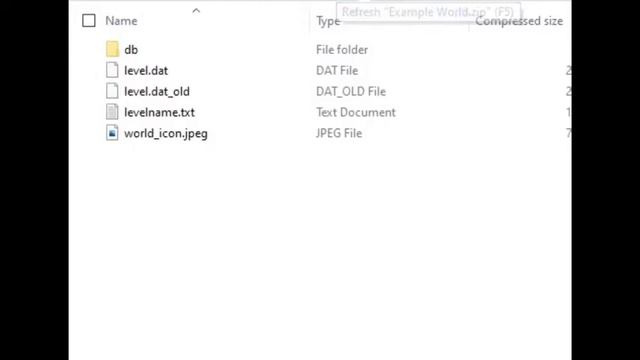The height and width of the screenshot is (360, 640).
Task: Click the world_icon.jpeg file name
Action: (x=166, y=133)
